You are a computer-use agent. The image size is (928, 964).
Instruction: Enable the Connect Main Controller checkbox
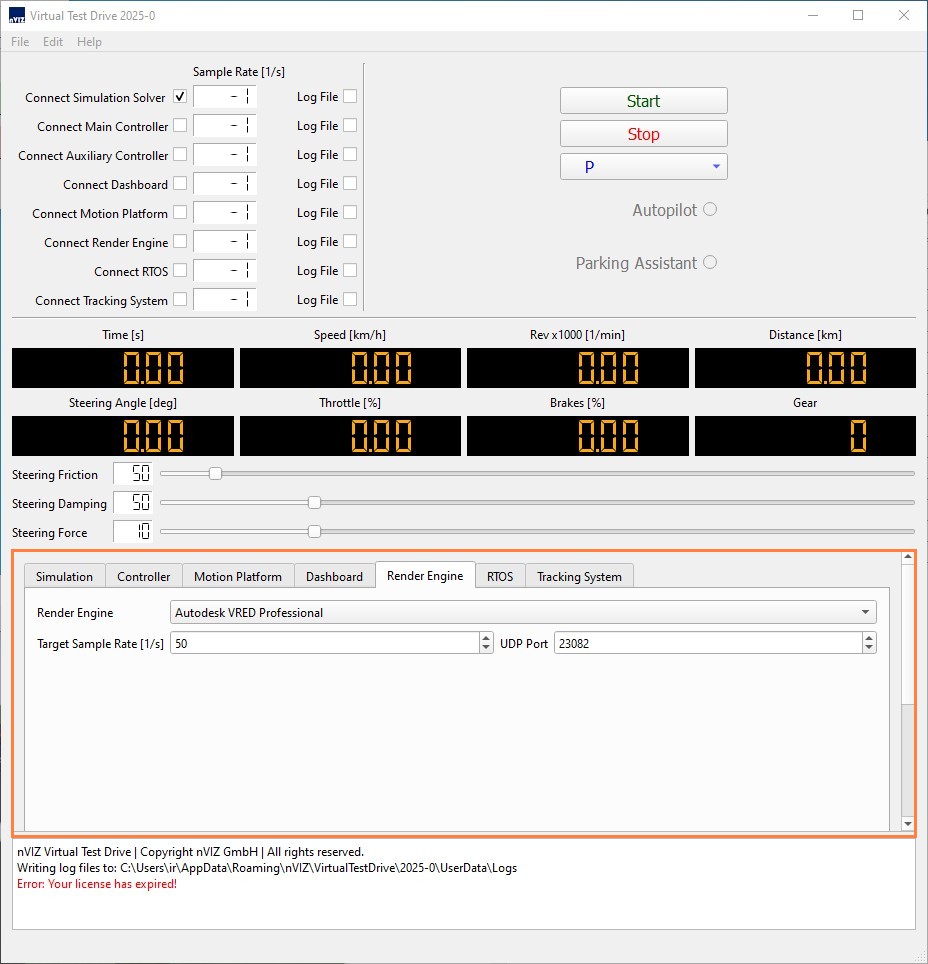180,126
